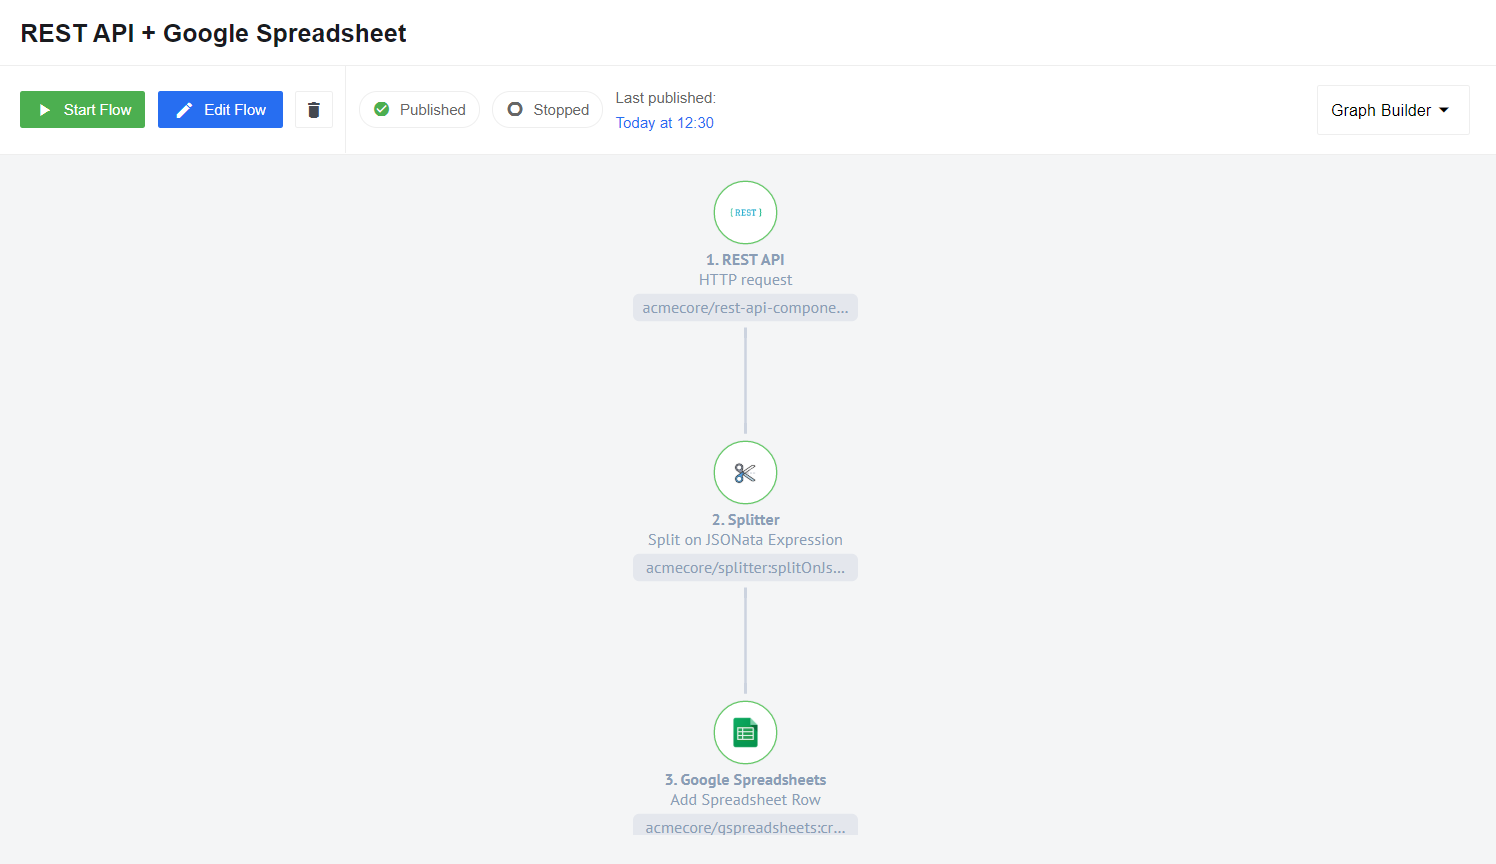Click the Start Flow button
The height and width of the screenshot is (864, 1496).
click(x=82, y=110)
